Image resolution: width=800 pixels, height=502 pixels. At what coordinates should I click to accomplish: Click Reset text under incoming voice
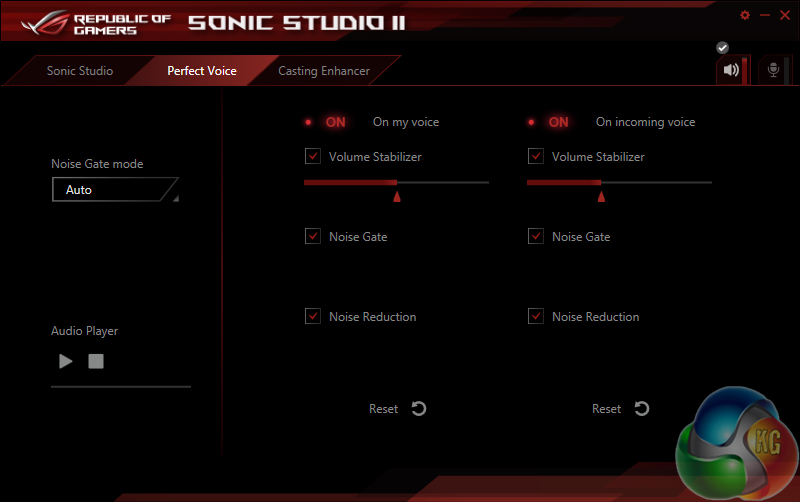pyautogui.click(x=606, y=409)
